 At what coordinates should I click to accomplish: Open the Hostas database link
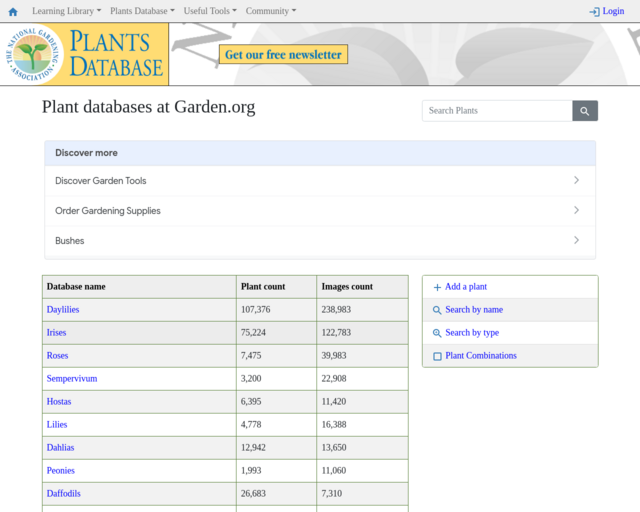click(59, 401)
